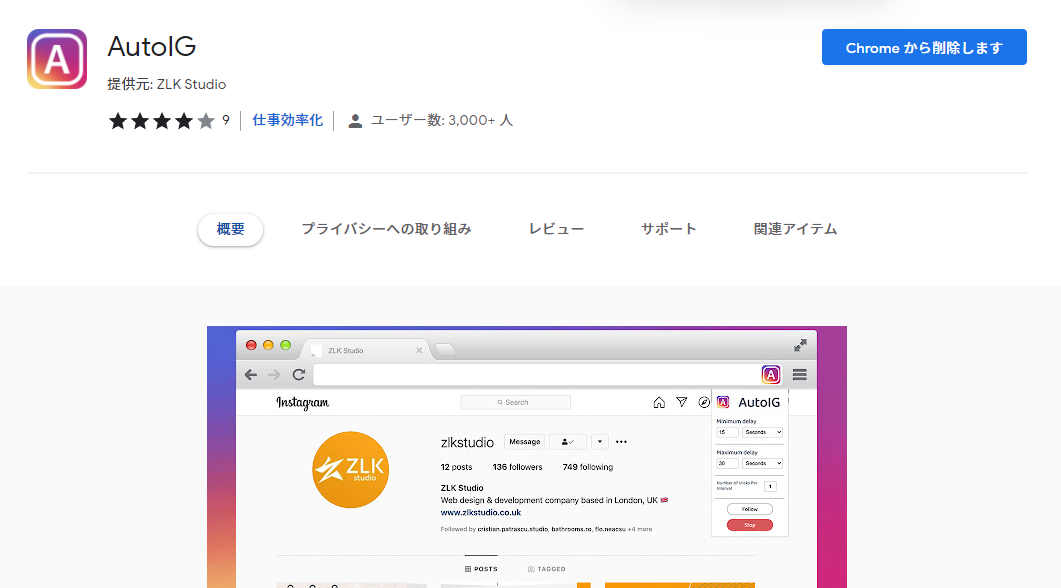
Task: Click the AutoIG extension logo icon
Action: [57, 59]
